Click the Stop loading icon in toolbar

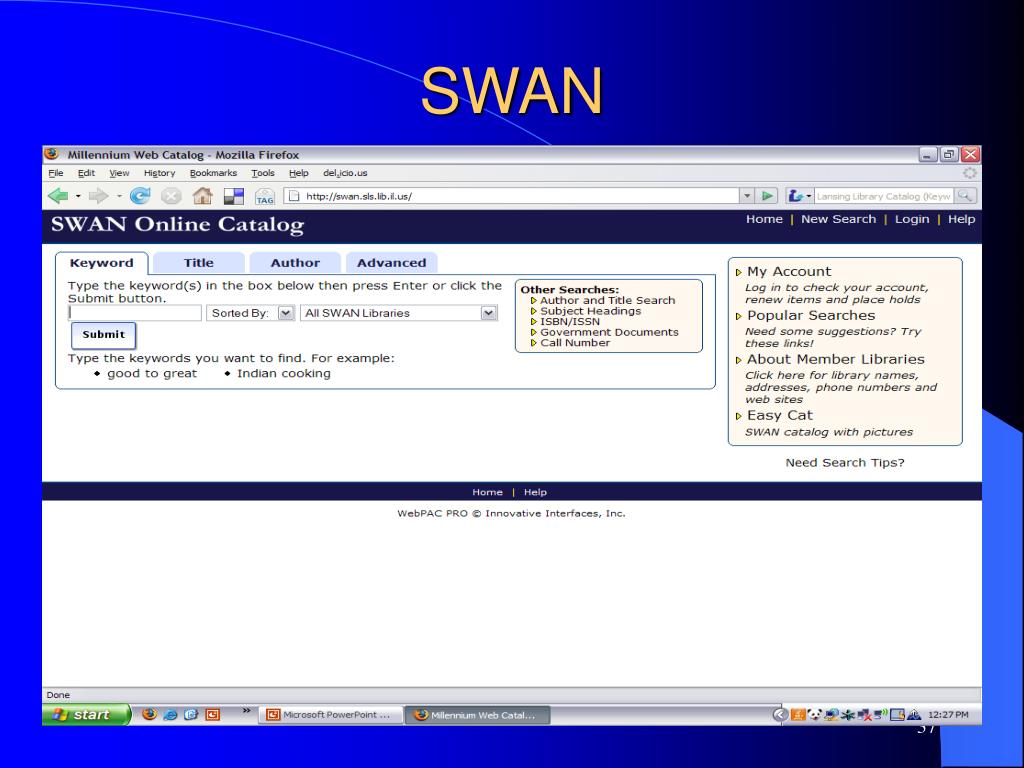coord(171,195)
